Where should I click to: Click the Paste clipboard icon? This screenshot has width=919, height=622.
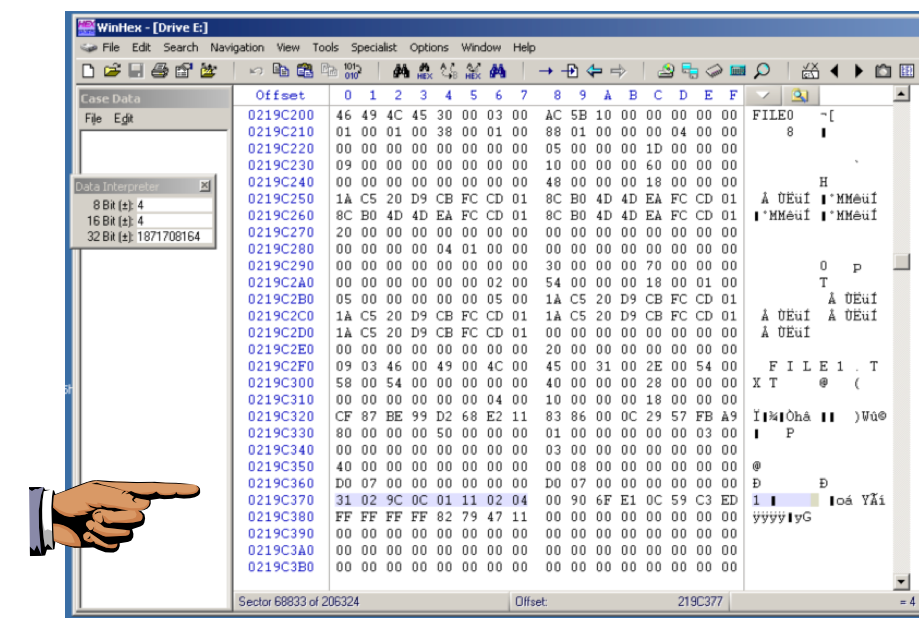tap(305, 70)
